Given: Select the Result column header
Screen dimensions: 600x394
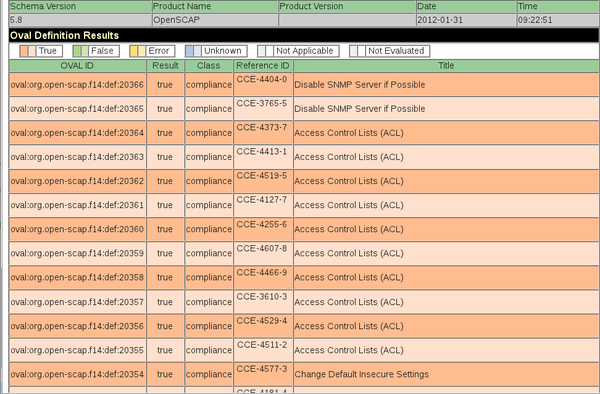Looking at the screenshot, I should tap(165, 66).
